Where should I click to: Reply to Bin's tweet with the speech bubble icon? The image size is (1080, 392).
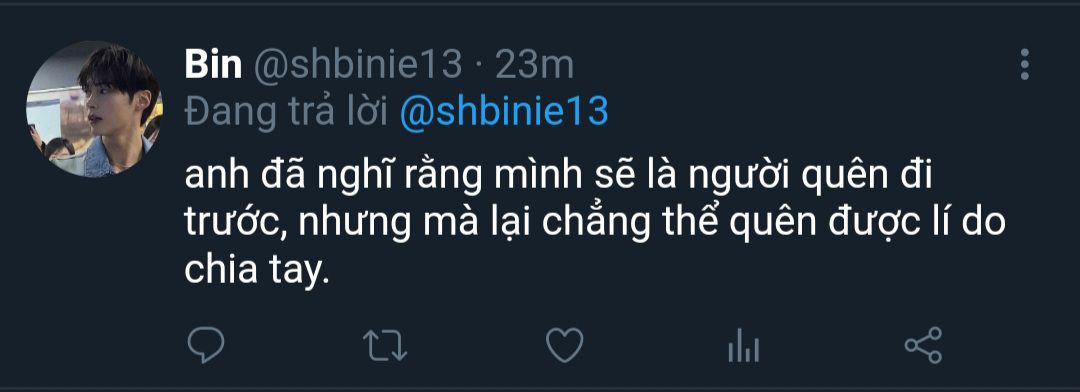[x=205, y=344]
